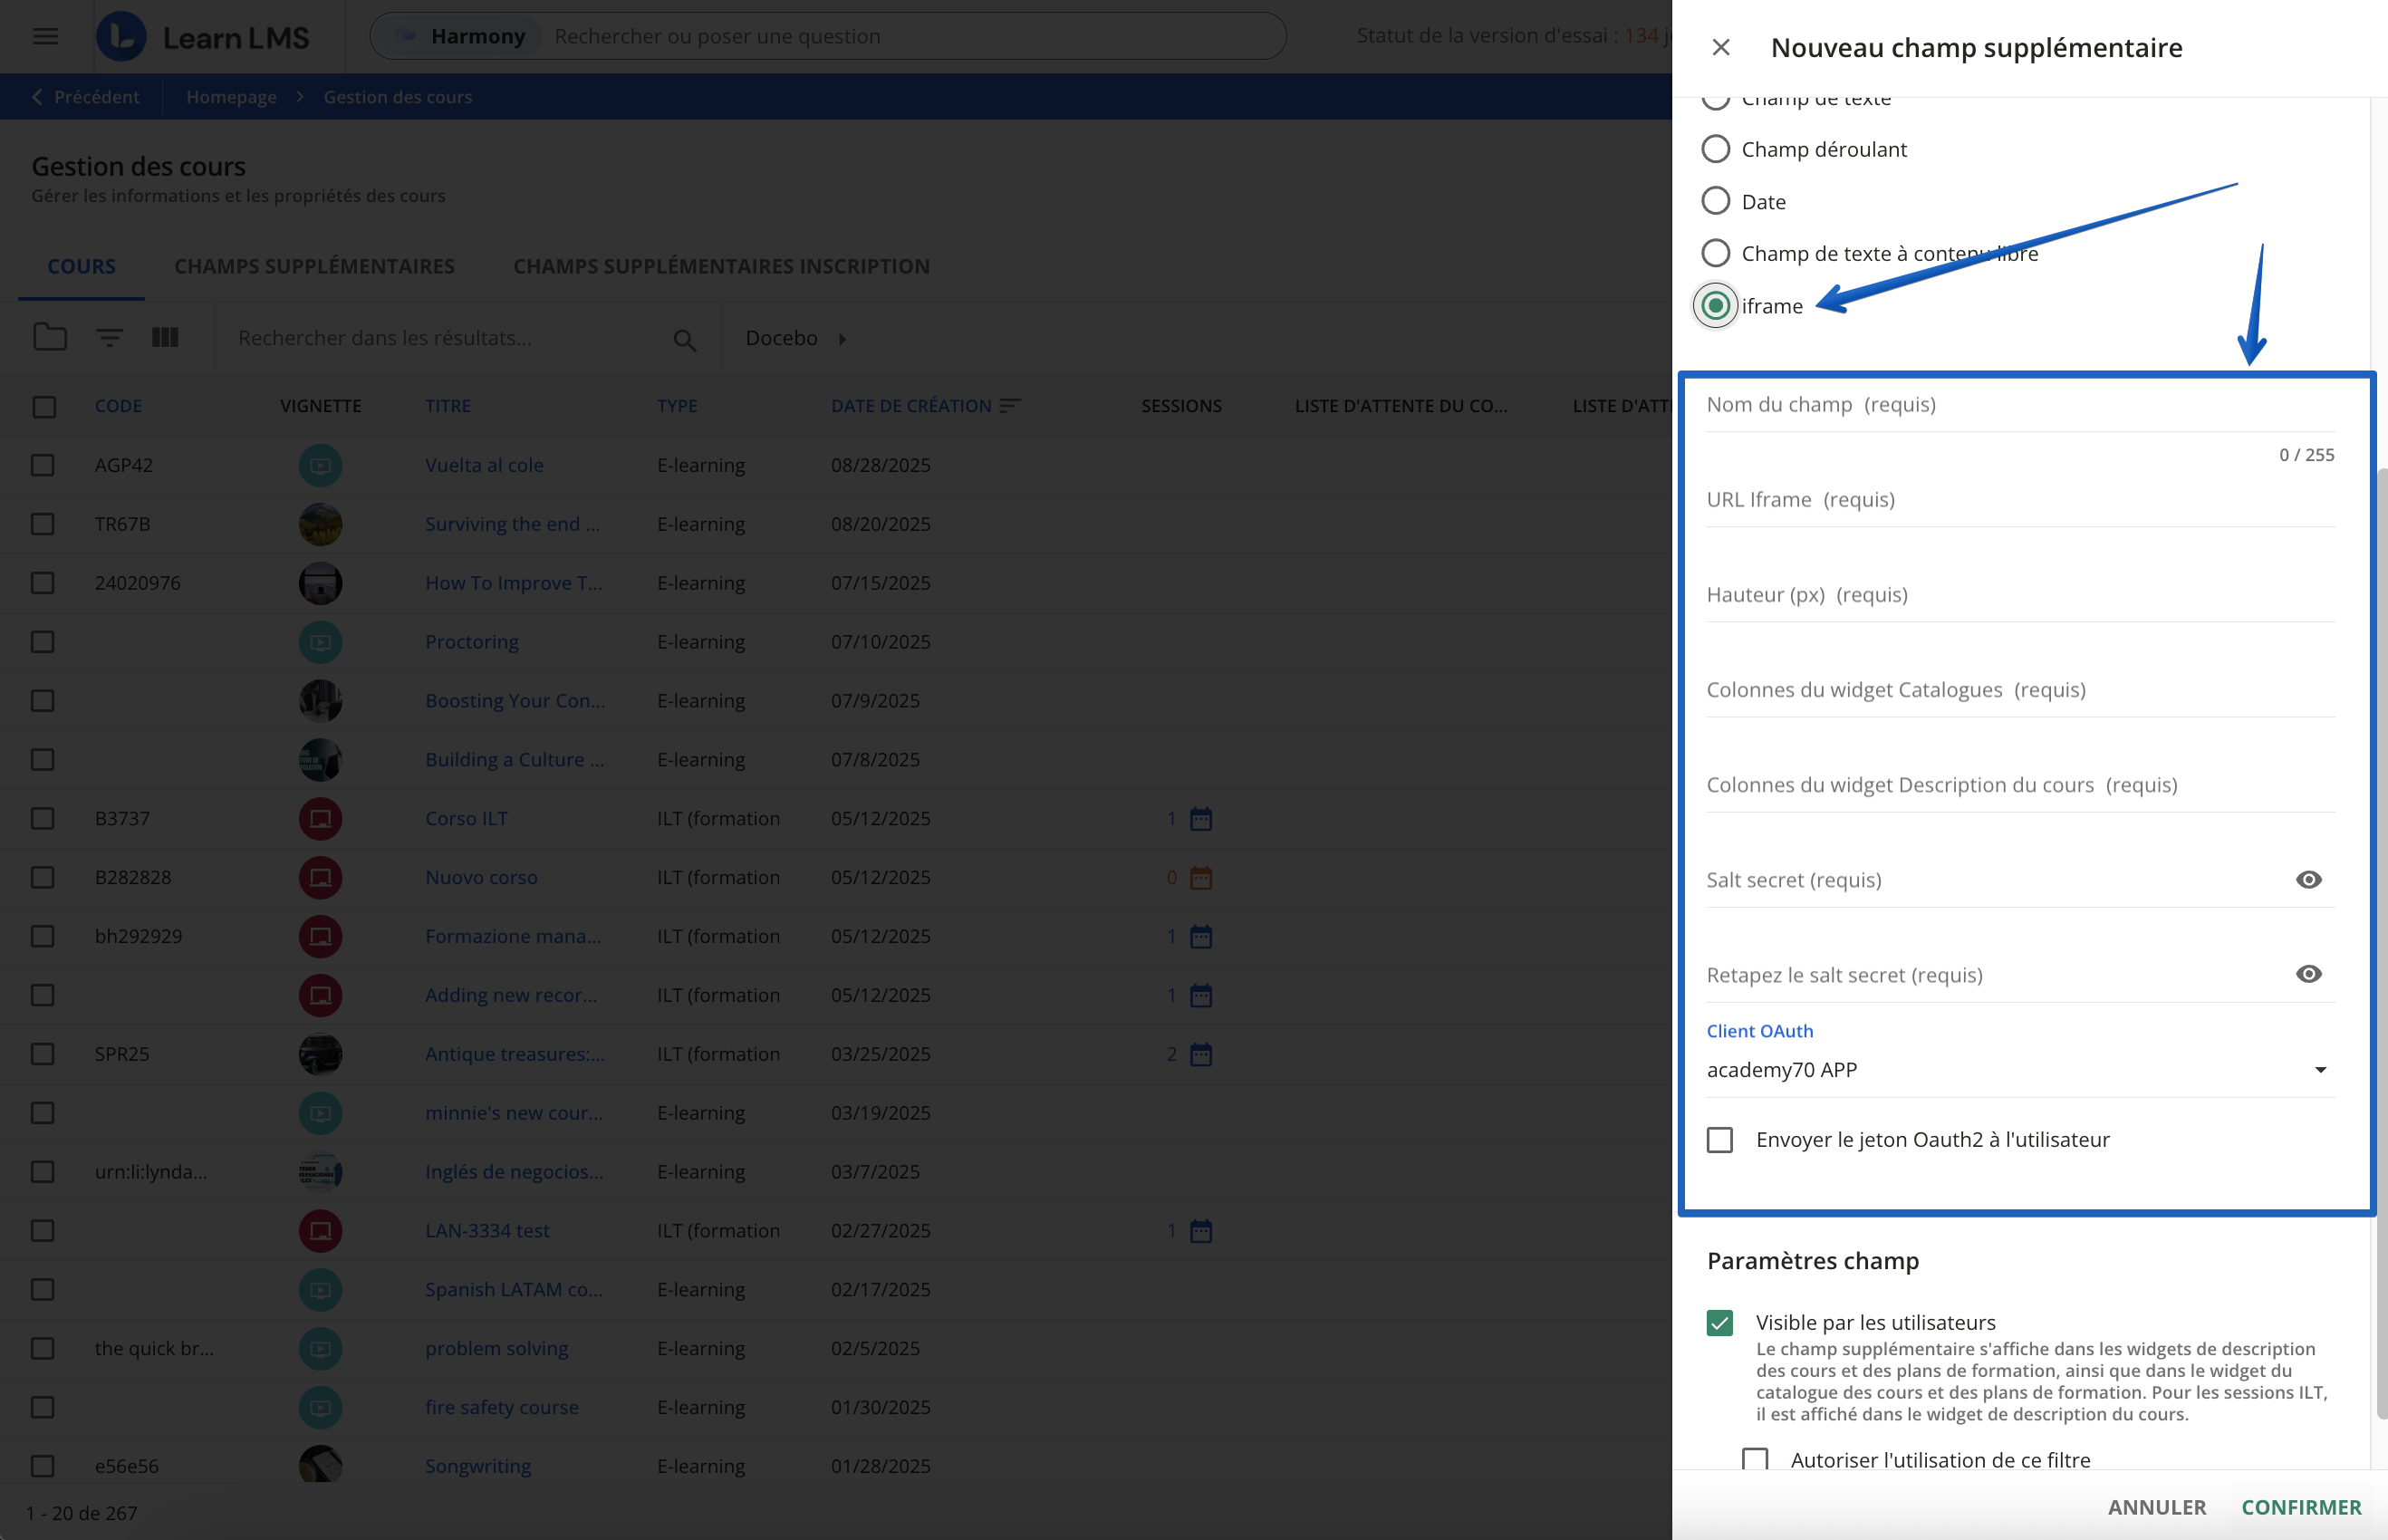The width and height of the screenshot is (2388, 1540).
Task: Uncheck Visible par les utilisateurs
Action: tap(1720, 1323)
